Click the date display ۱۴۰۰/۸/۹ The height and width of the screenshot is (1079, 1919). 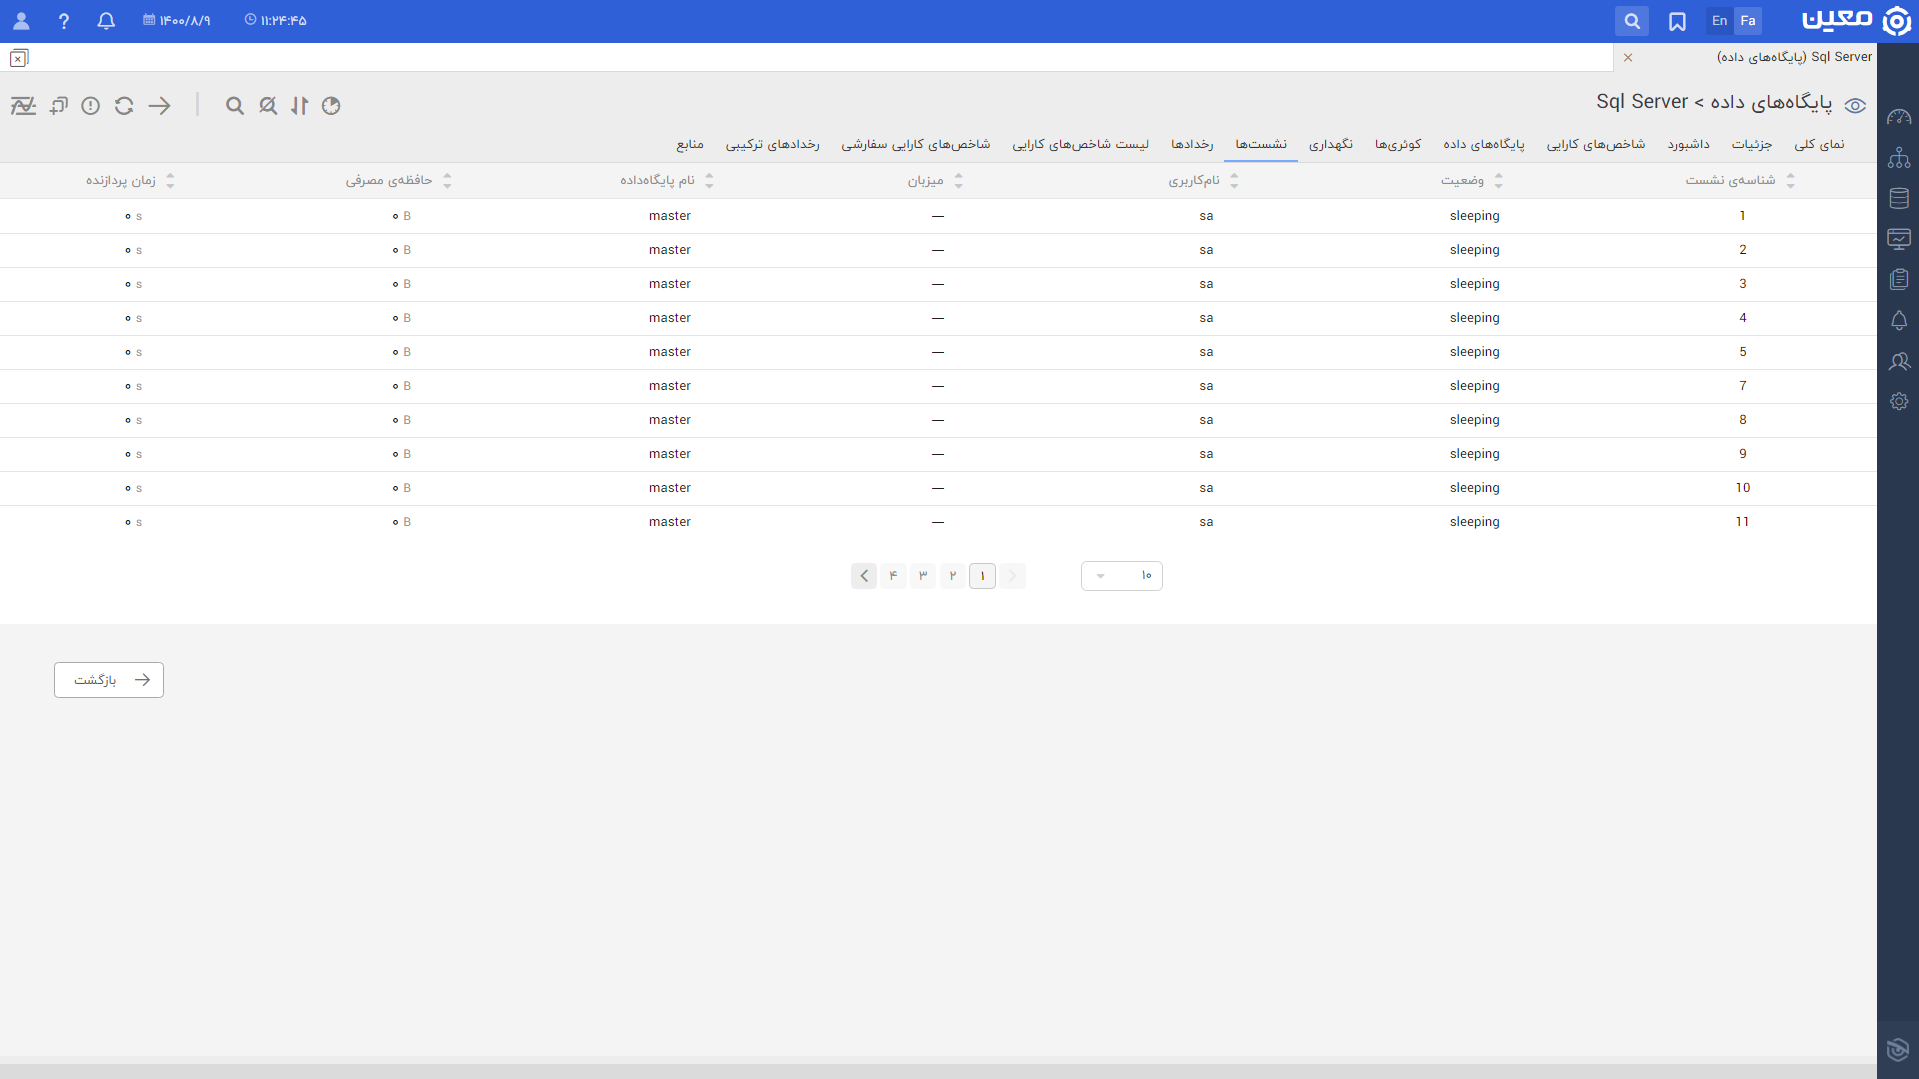click(x=177, y=21)
